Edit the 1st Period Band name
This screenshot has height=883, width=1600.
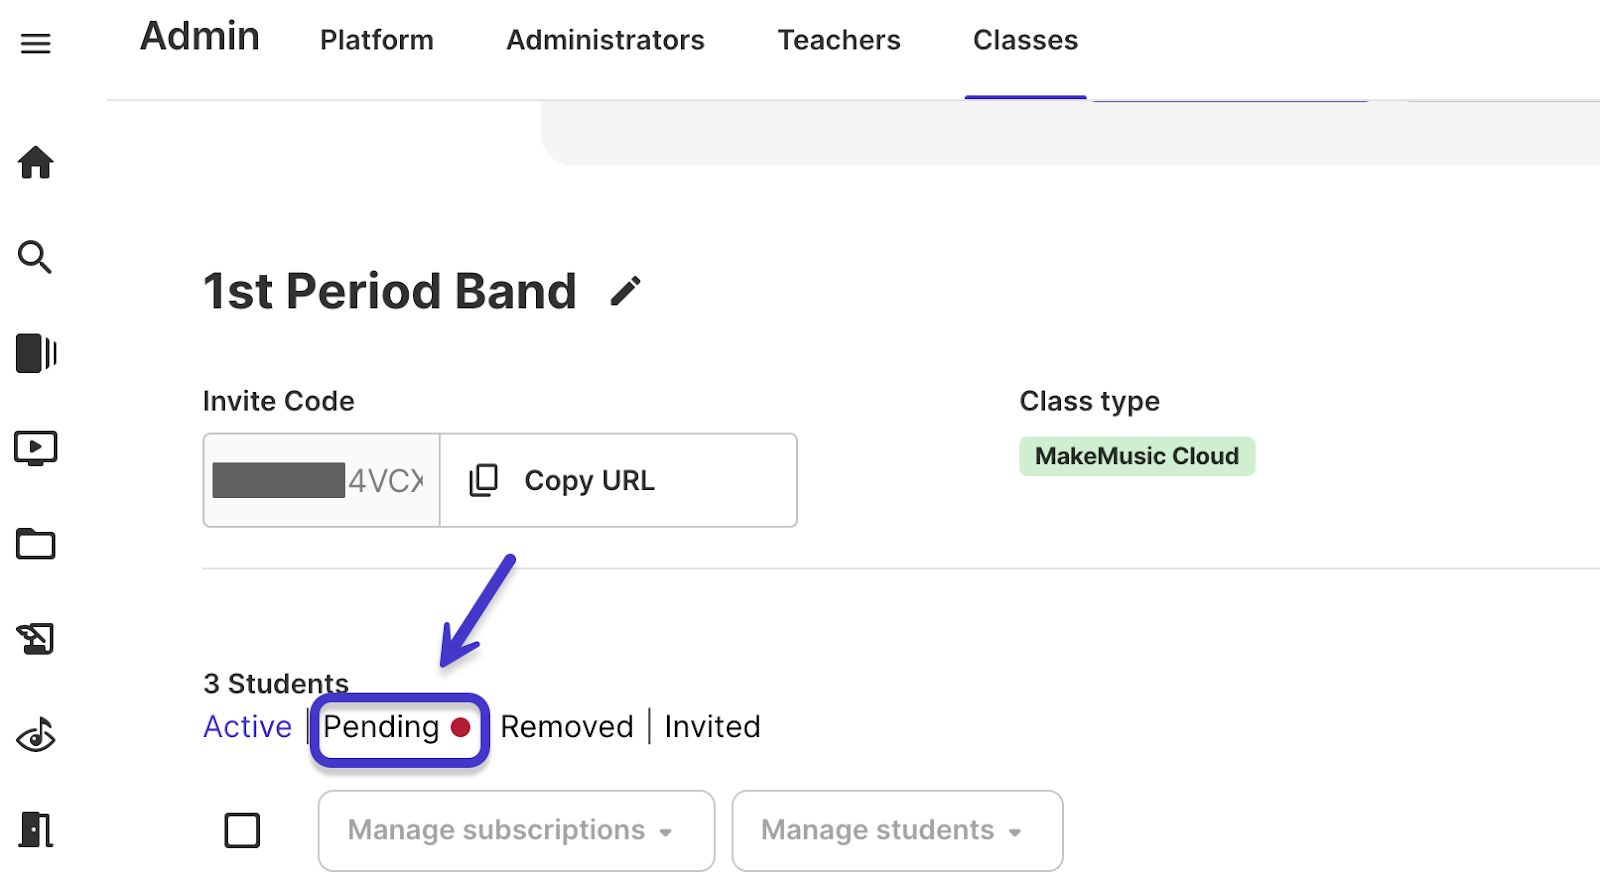click(x=626, y=291)
